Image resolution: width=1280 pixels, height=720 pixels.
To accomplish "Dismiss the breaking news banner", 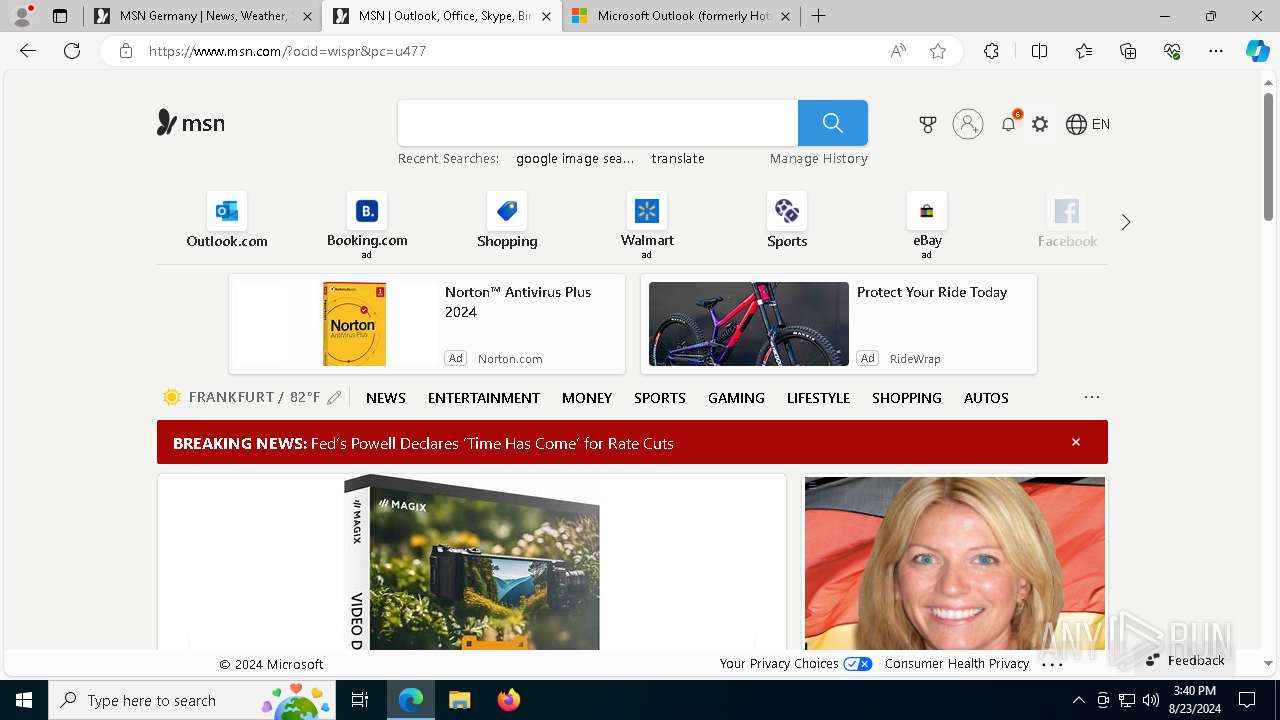I will click(1076, 442).
